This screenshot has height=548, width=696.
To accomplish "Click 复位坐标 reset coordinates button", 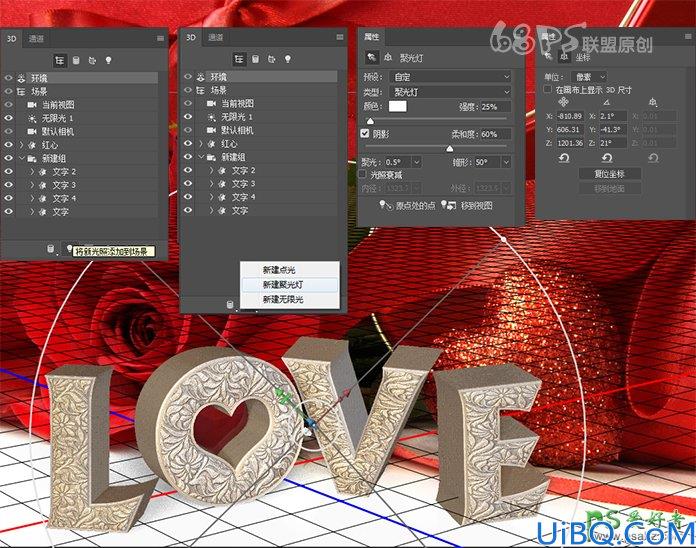I will (x=609, y=173).
